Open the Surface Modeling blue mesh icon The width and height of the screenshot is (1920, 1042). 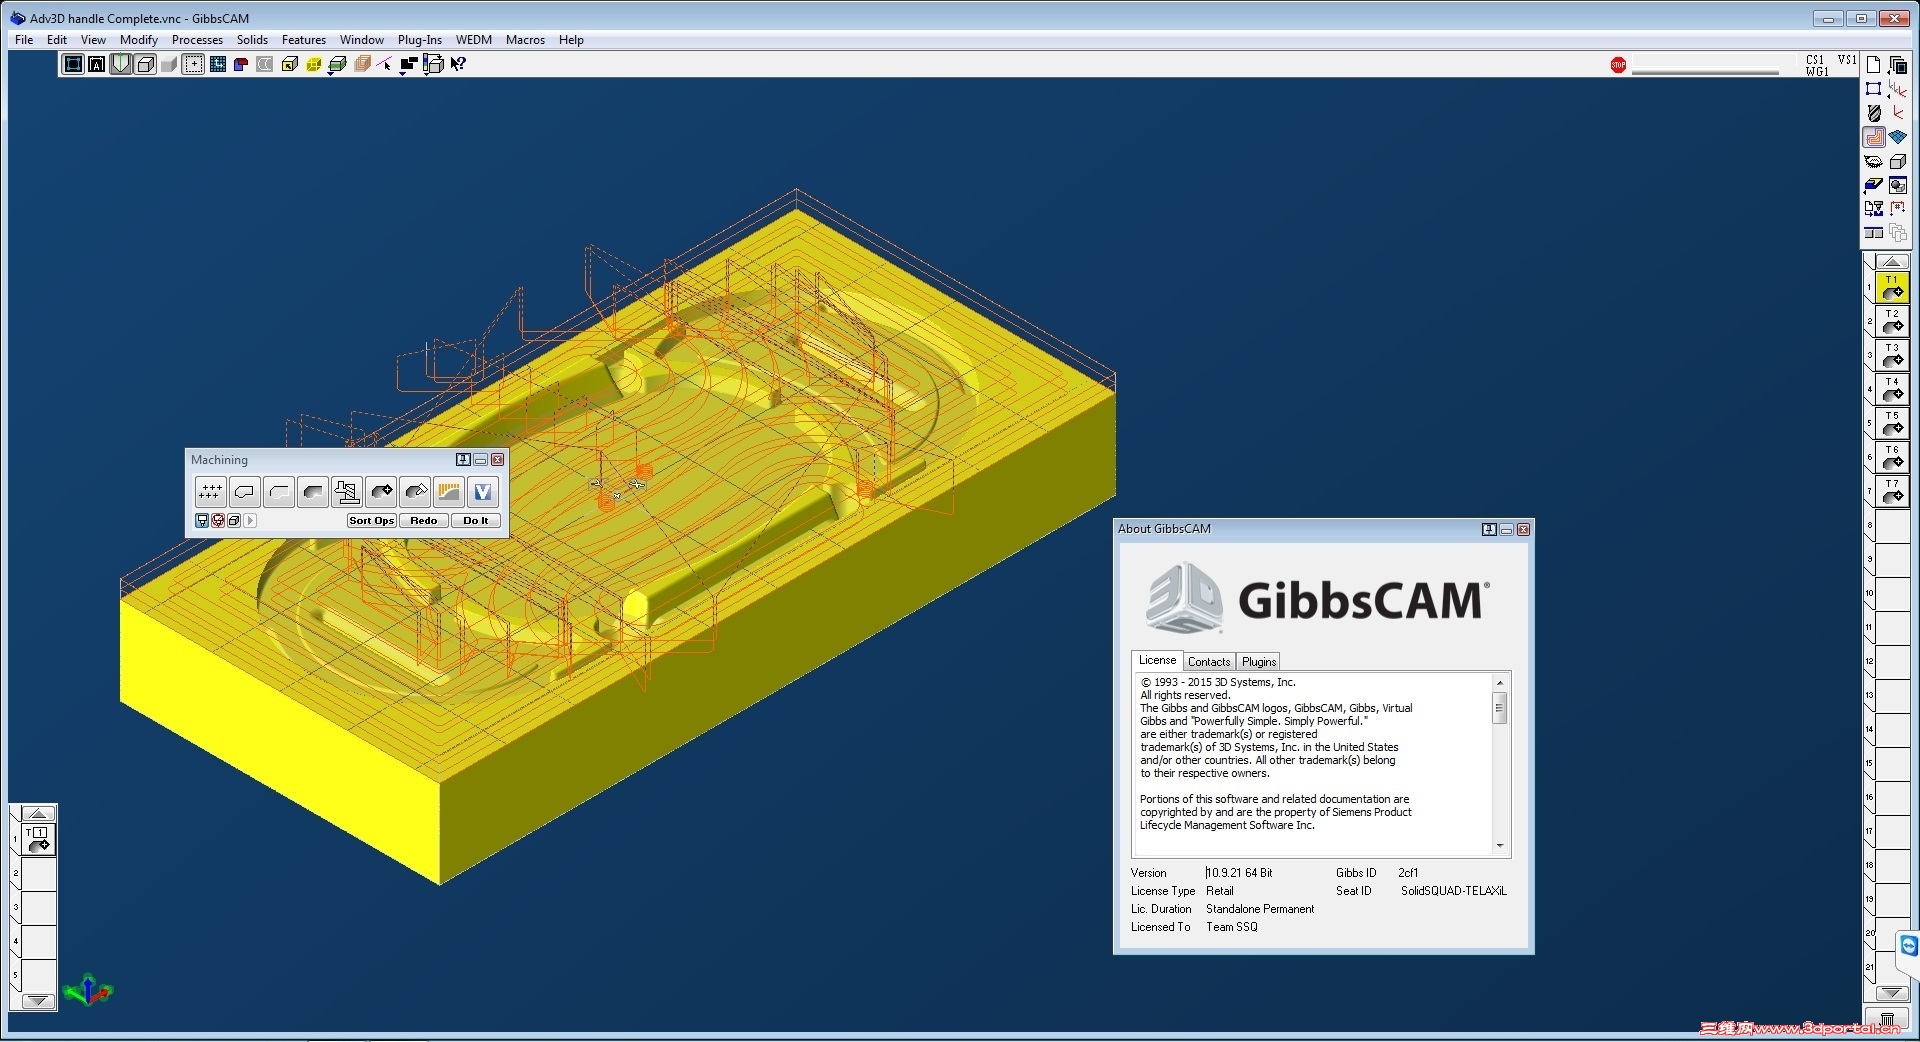1897,137
